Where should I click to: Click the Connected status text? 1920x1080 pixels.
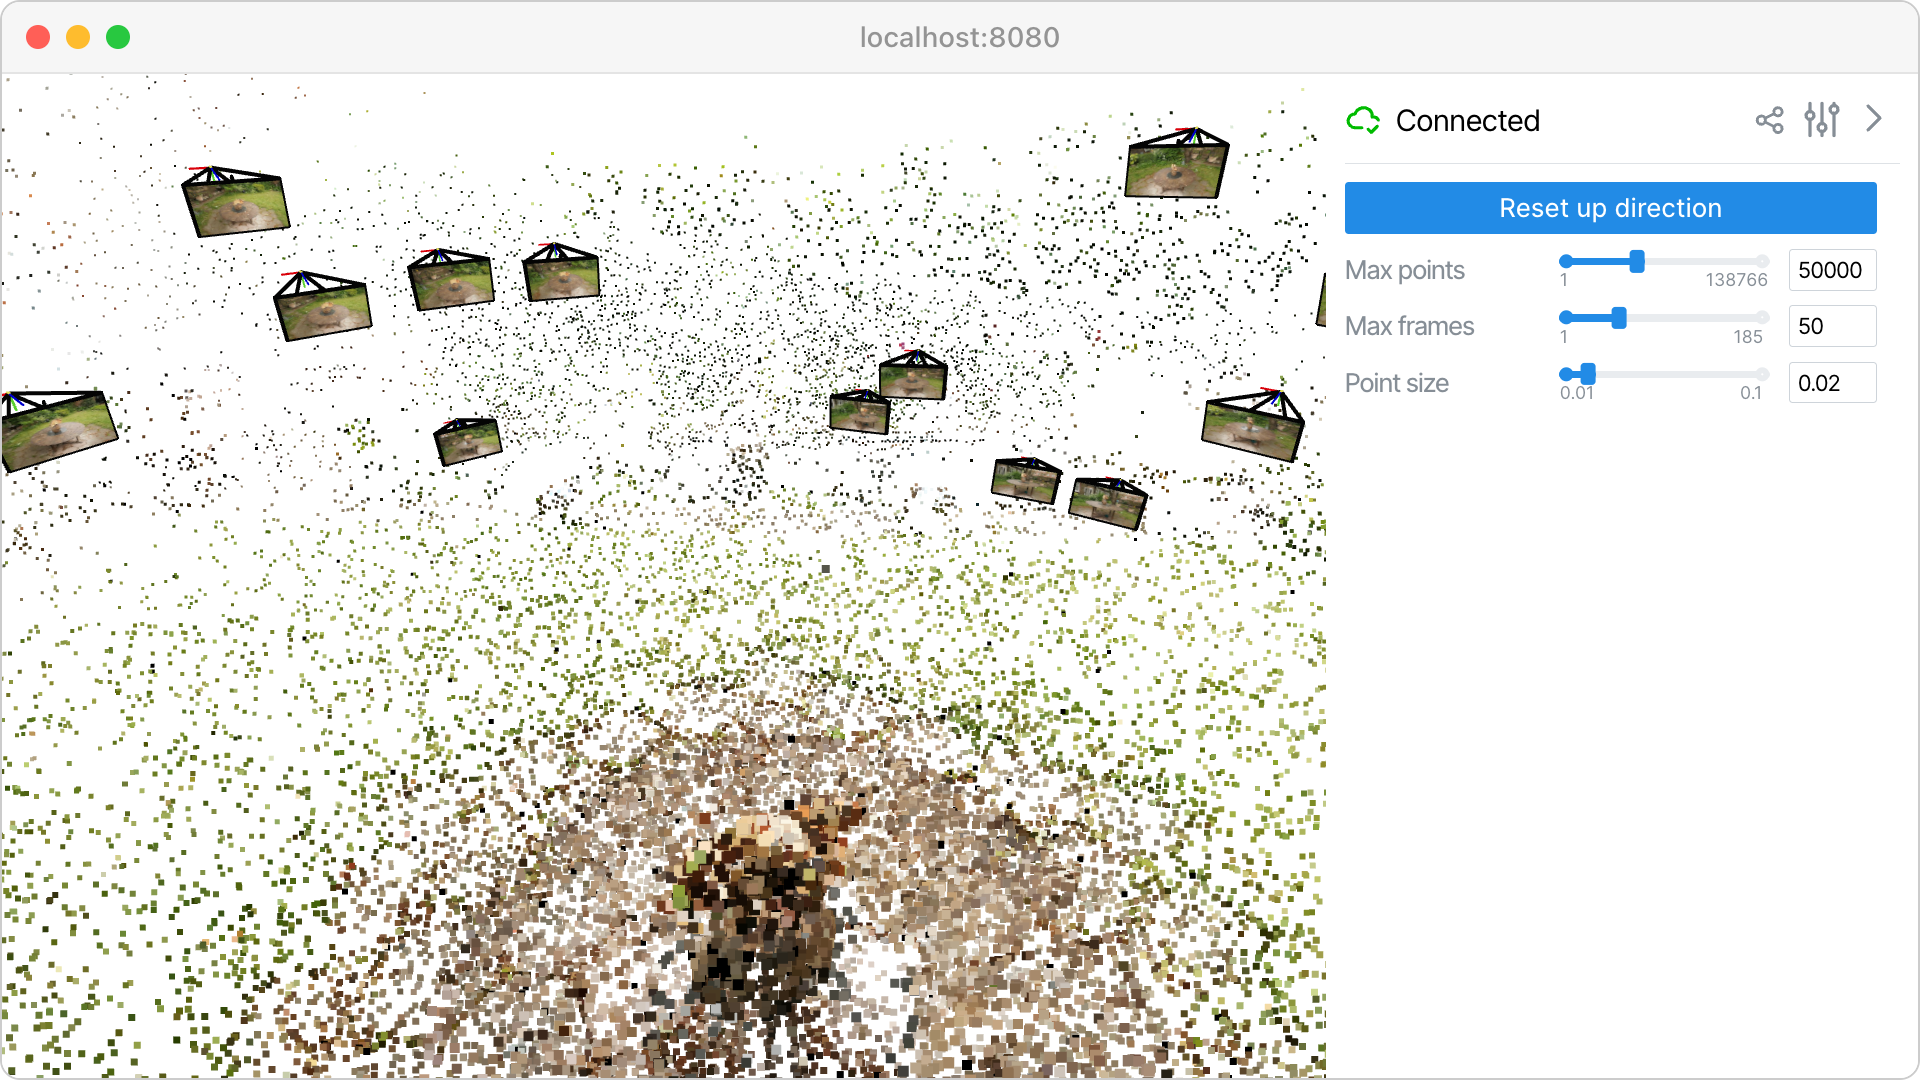[1467, 121]
